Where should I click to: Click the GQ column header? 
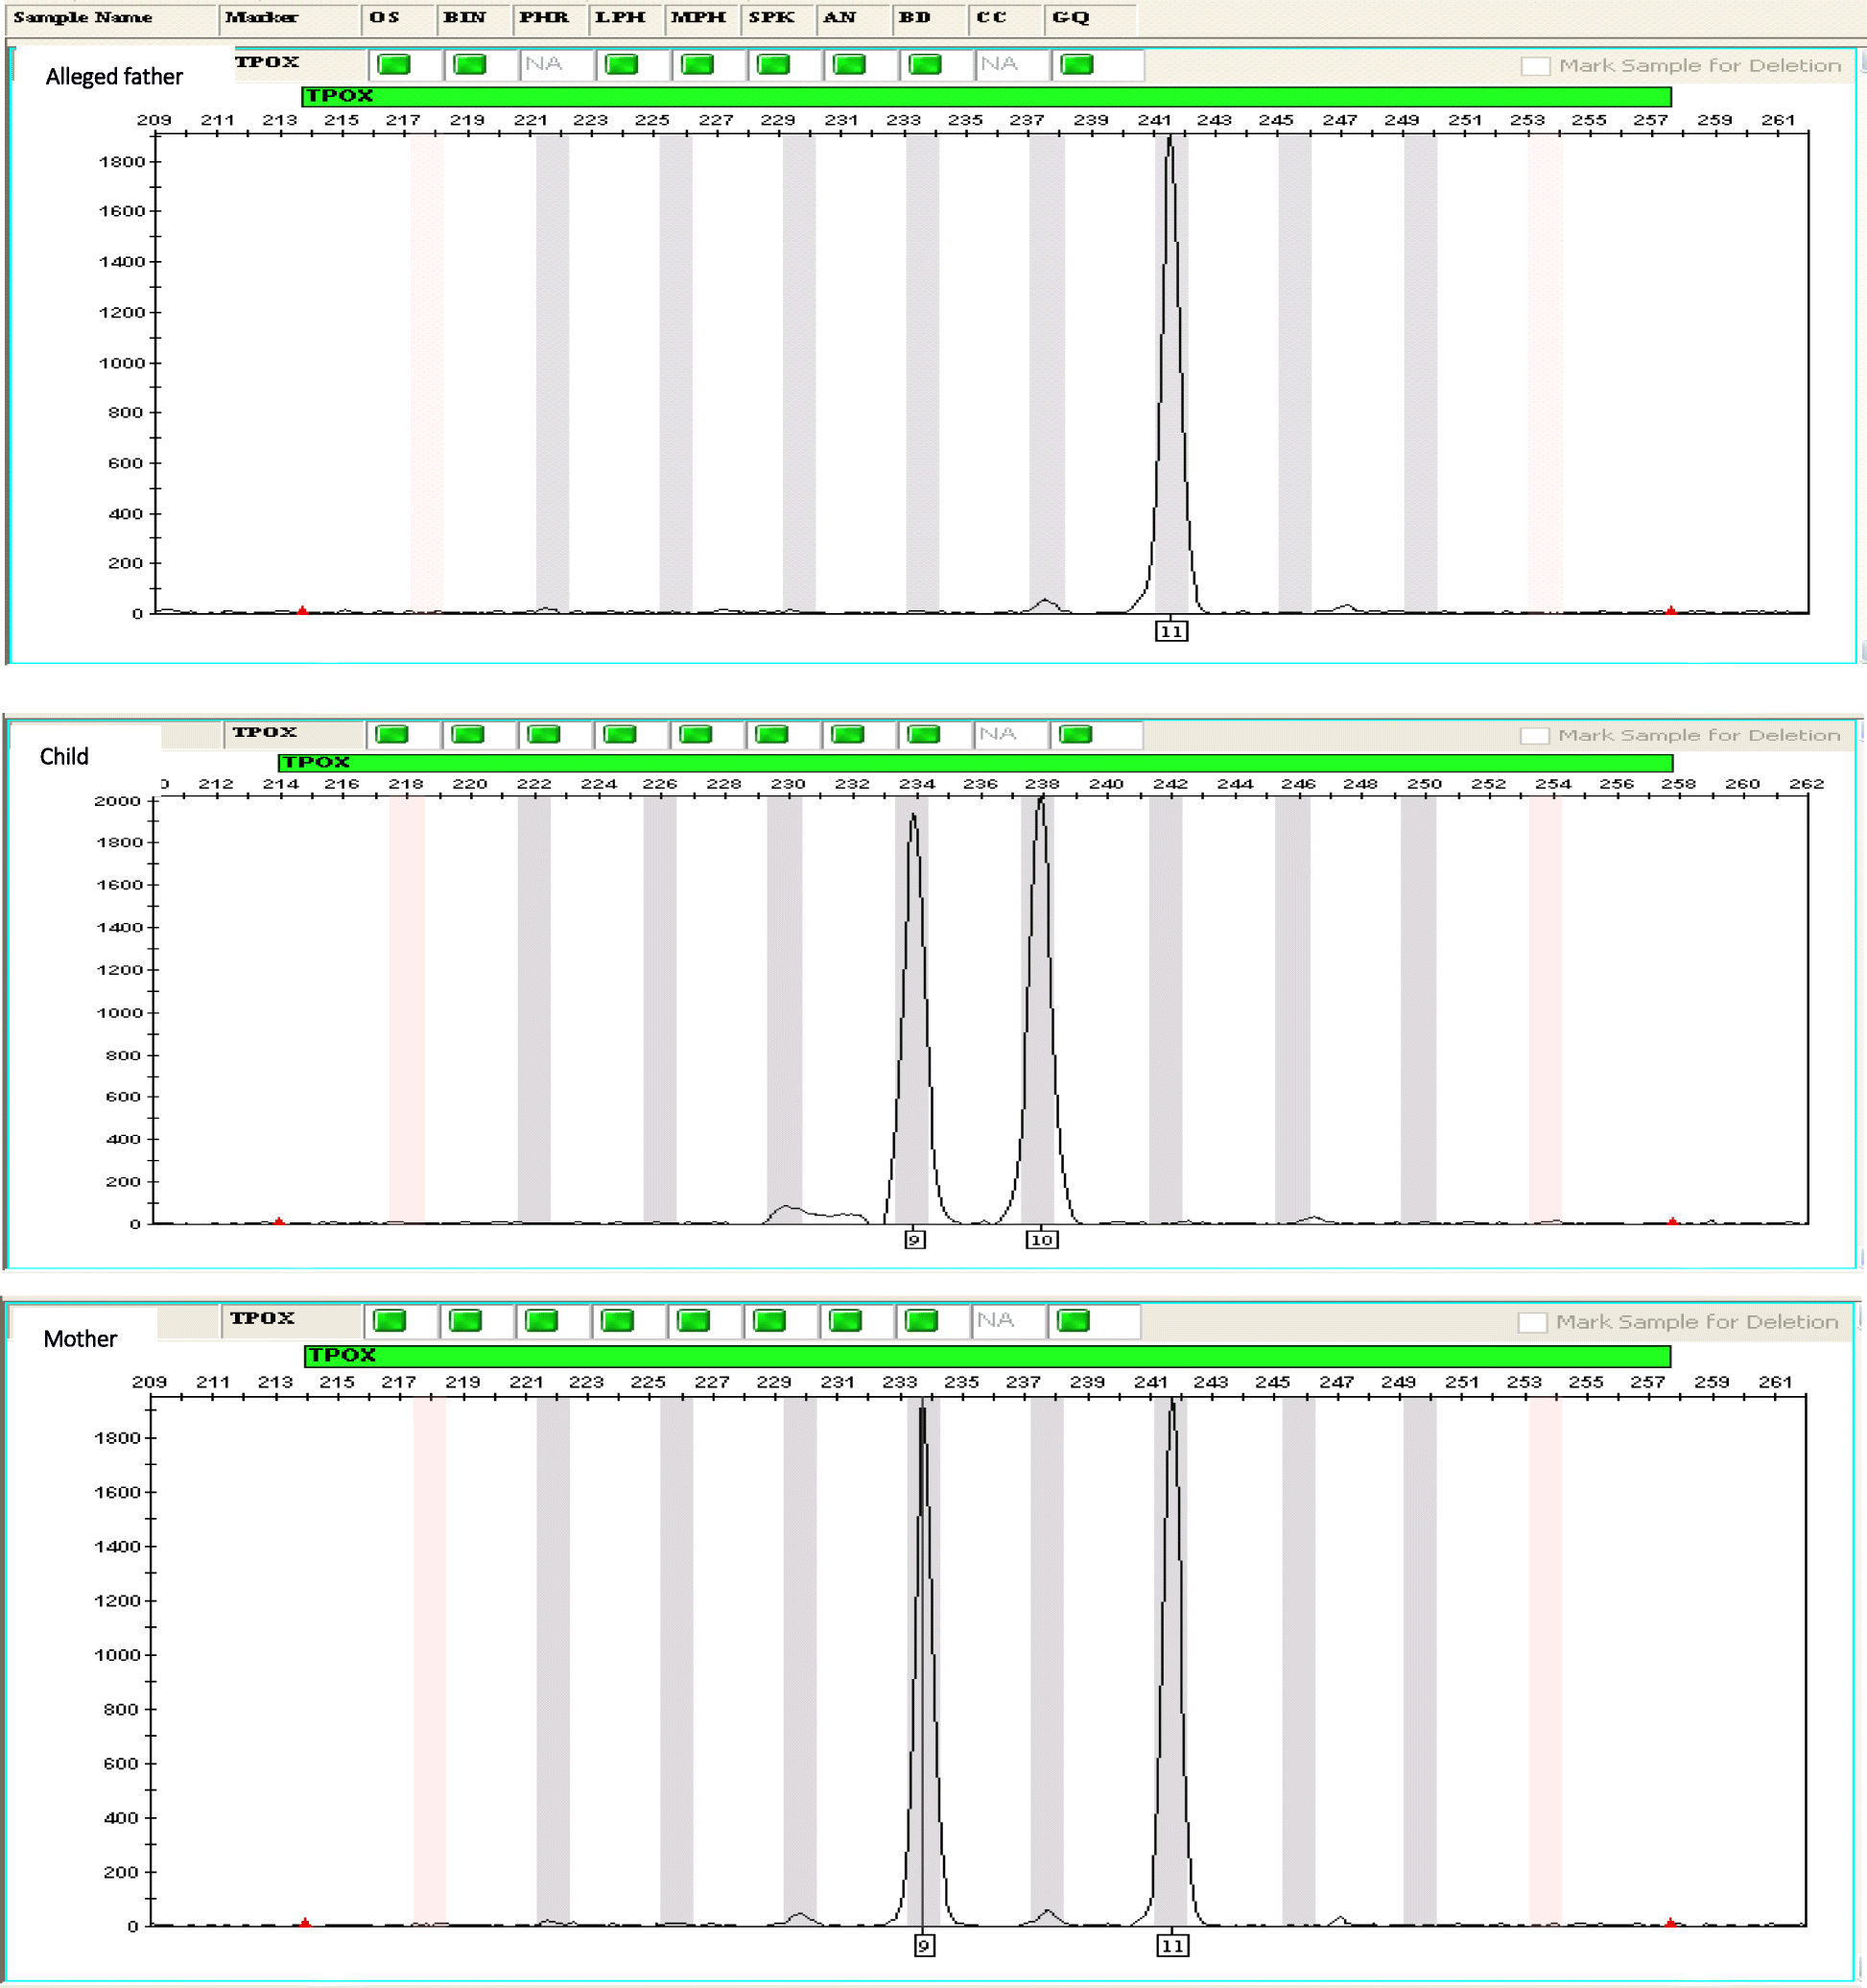coord(1090,18)
